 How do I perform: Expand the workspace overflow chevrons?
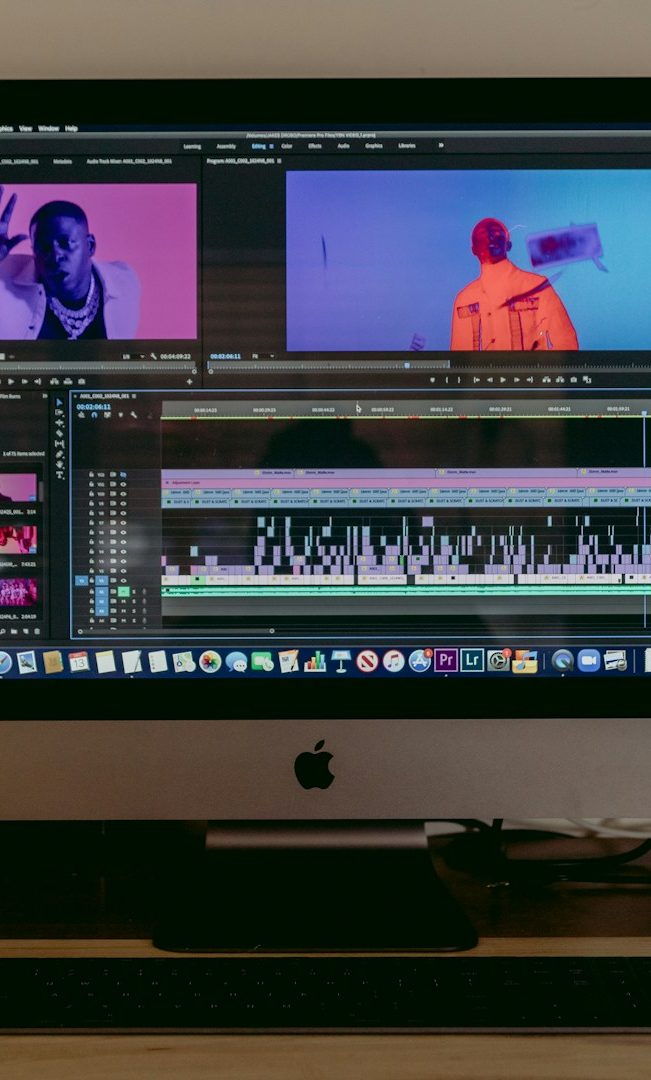click(441, 145)
